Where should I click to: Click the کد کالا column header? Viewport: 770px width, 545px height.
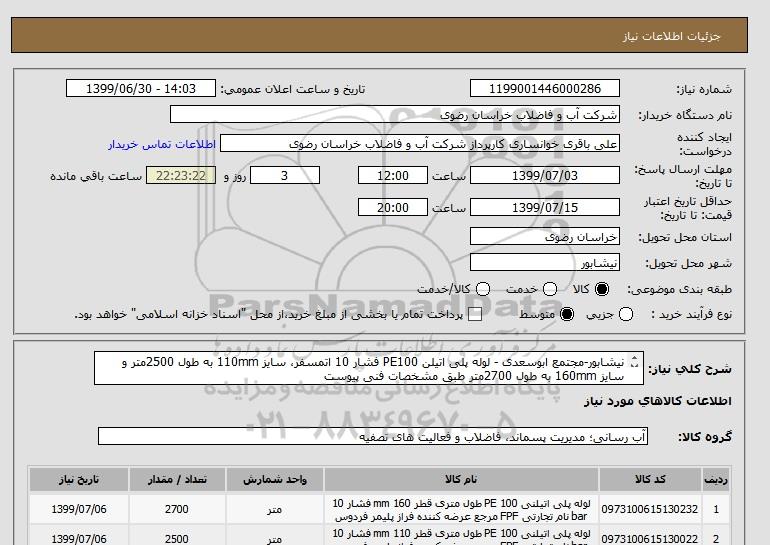650,480
